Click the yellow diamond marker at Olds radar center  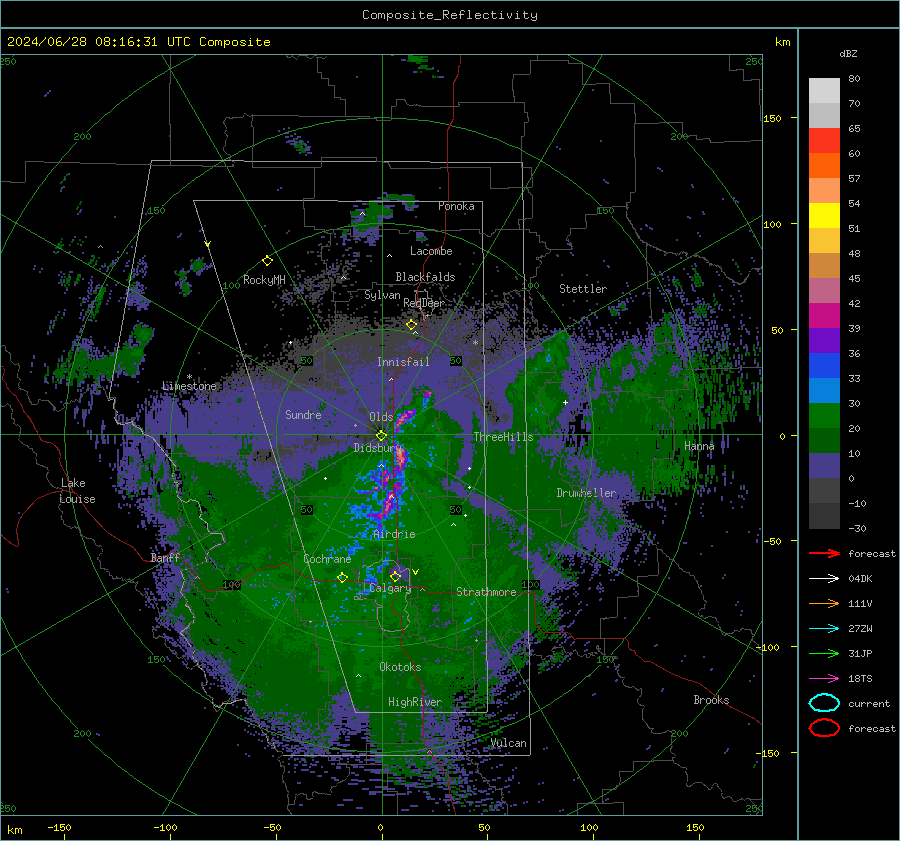(381, 436)
